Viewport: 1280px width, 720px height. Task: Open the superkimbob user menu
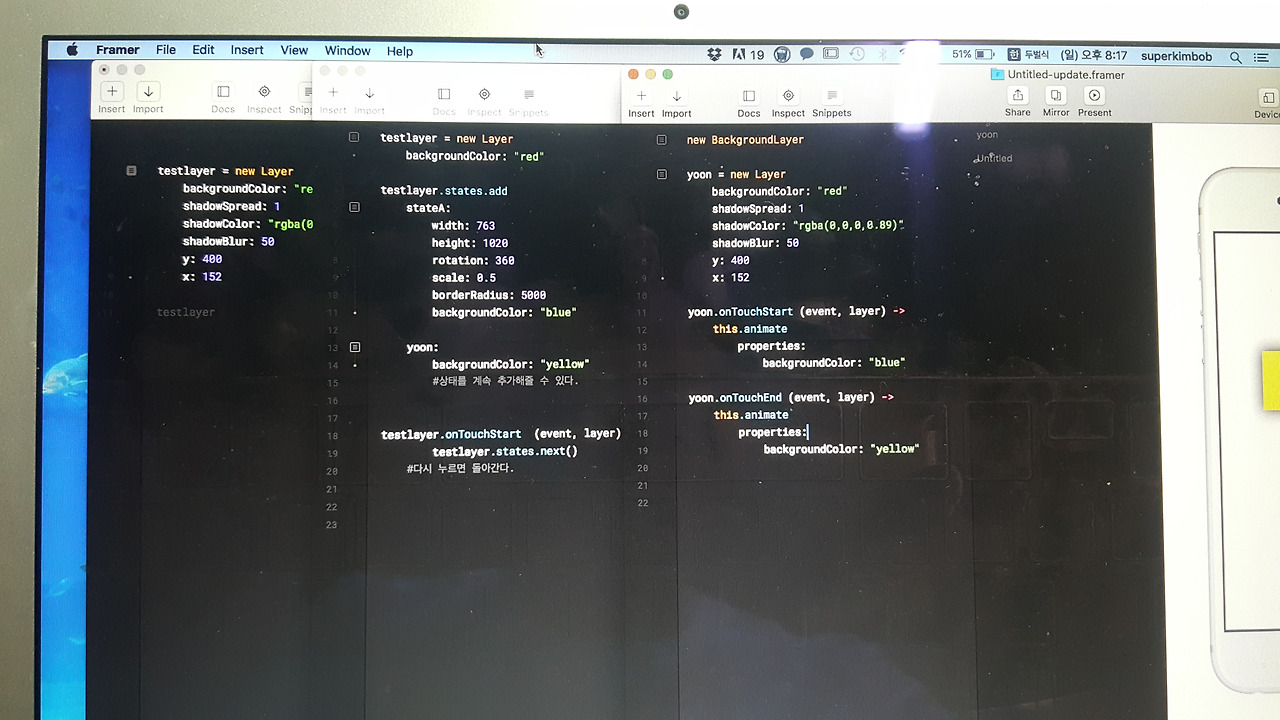click(x=1176, y=56)
